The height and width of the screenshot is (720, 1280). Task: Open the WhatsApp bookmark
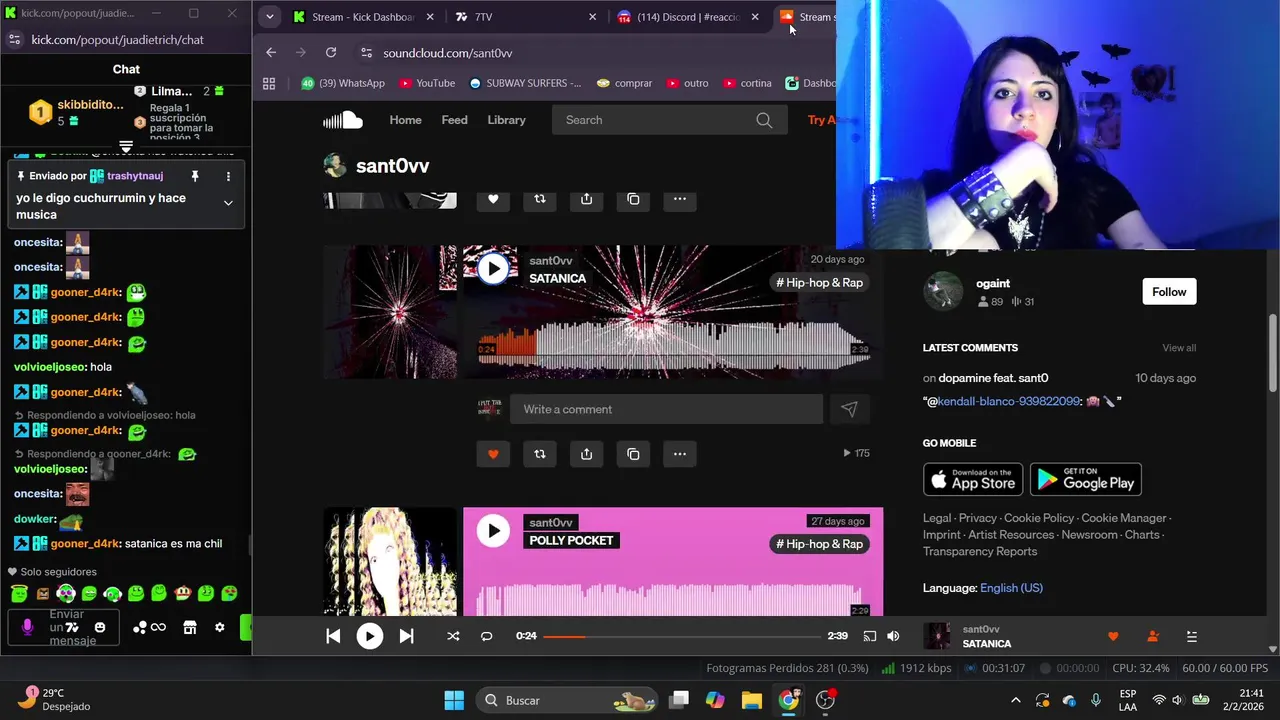(343, 84)
